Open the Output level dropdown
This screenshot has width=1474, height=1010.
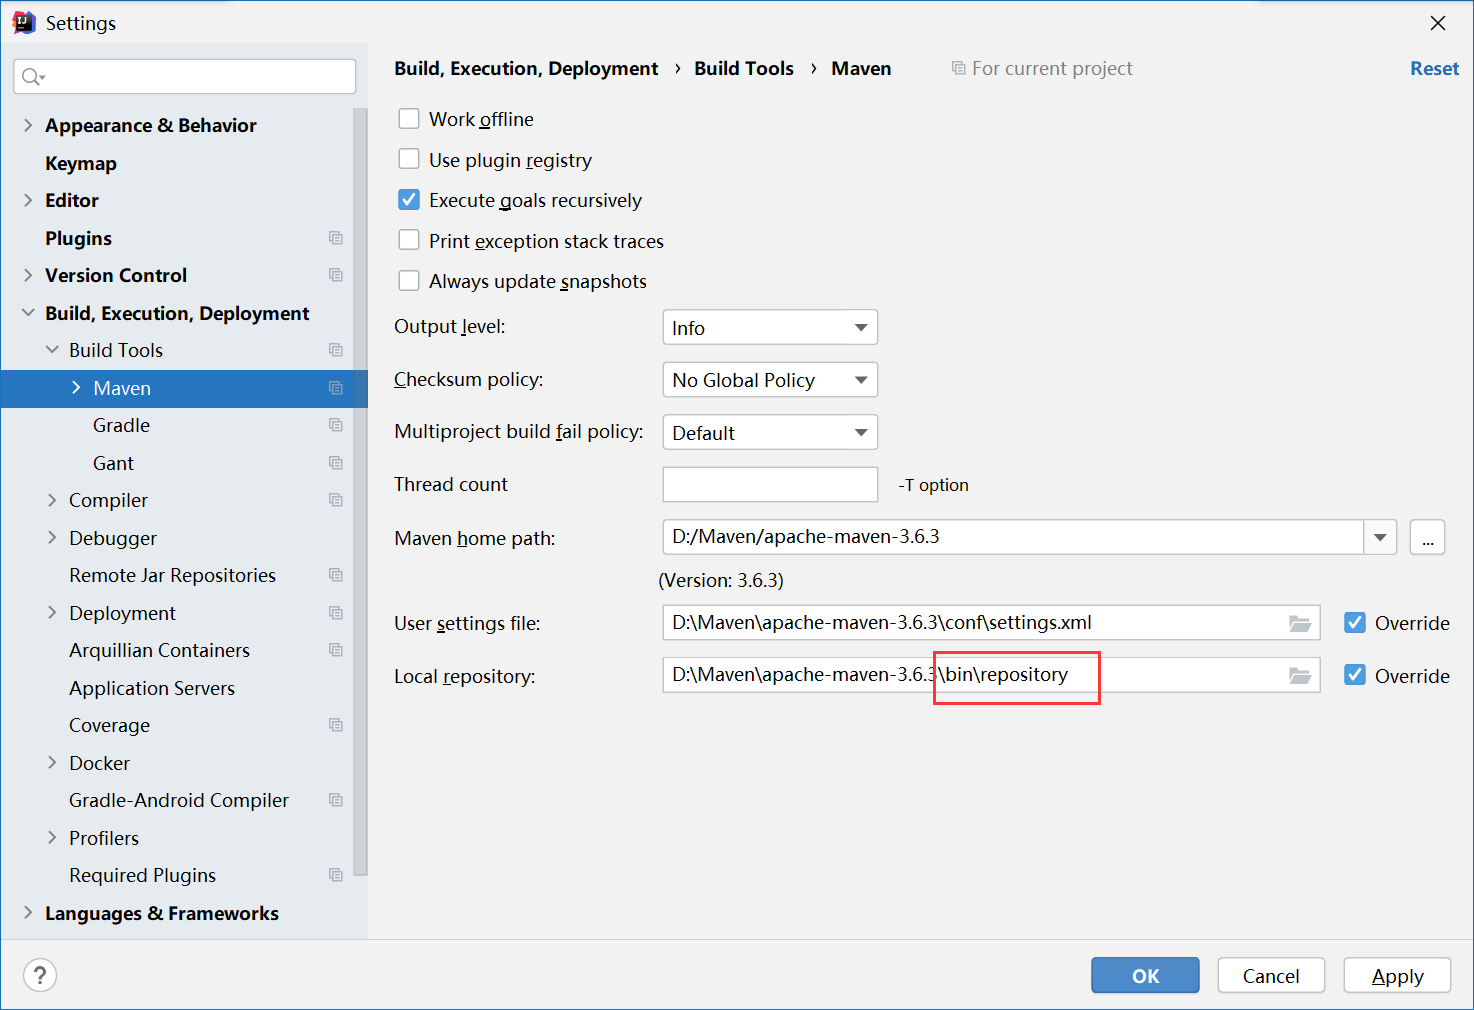pos(770,327)
